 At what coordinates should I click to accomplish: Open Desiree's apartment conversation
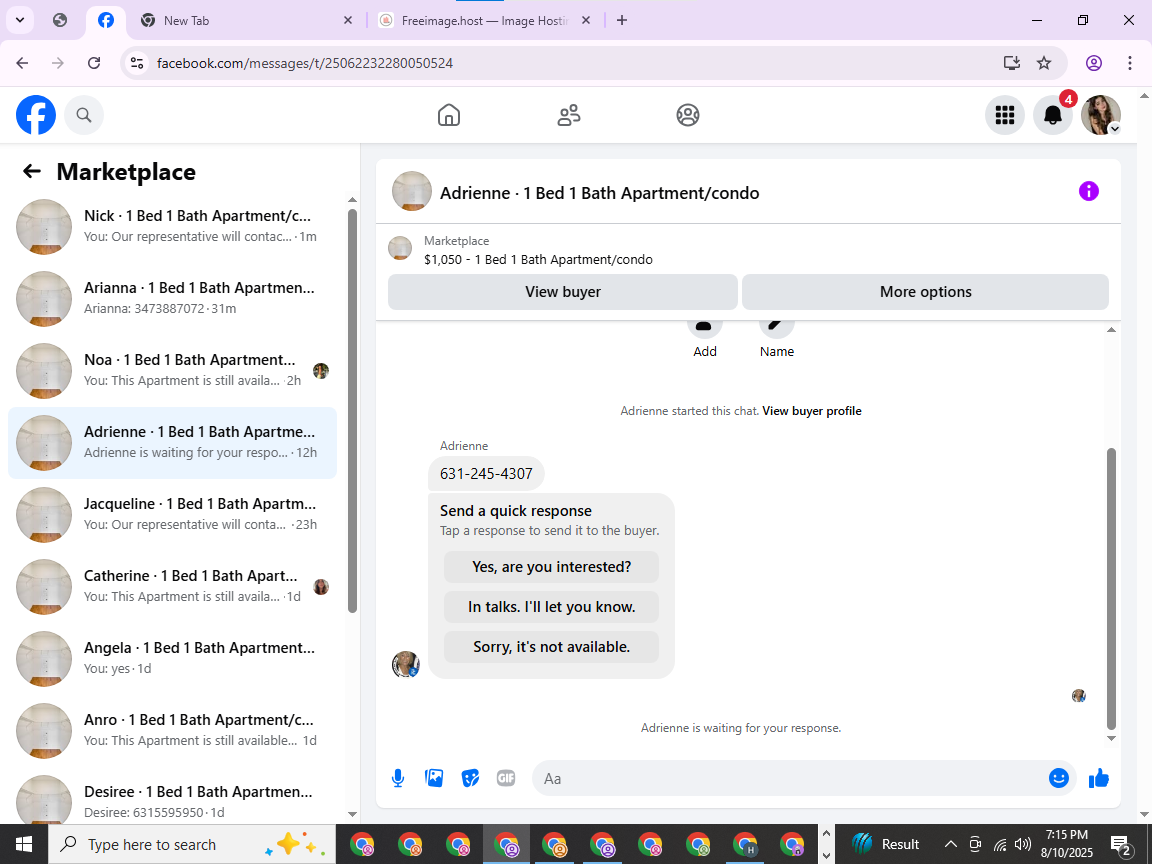pos(173,797)
